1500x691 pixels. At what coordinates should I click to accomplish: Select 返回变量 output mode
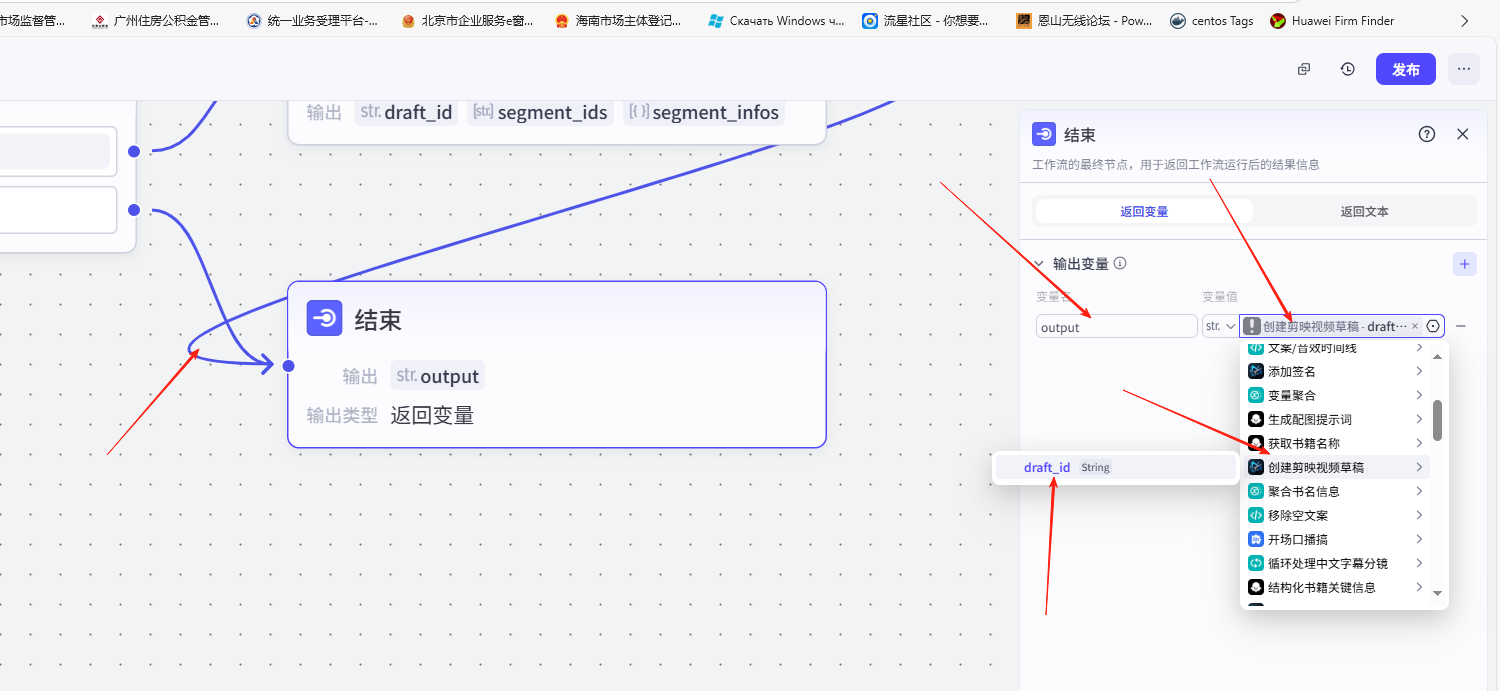pyautogui.click(x=1144, y=211)
